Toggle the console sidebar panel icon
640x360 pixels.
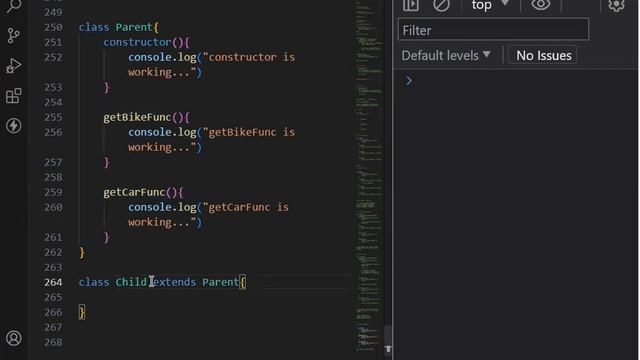pos(411,5)
